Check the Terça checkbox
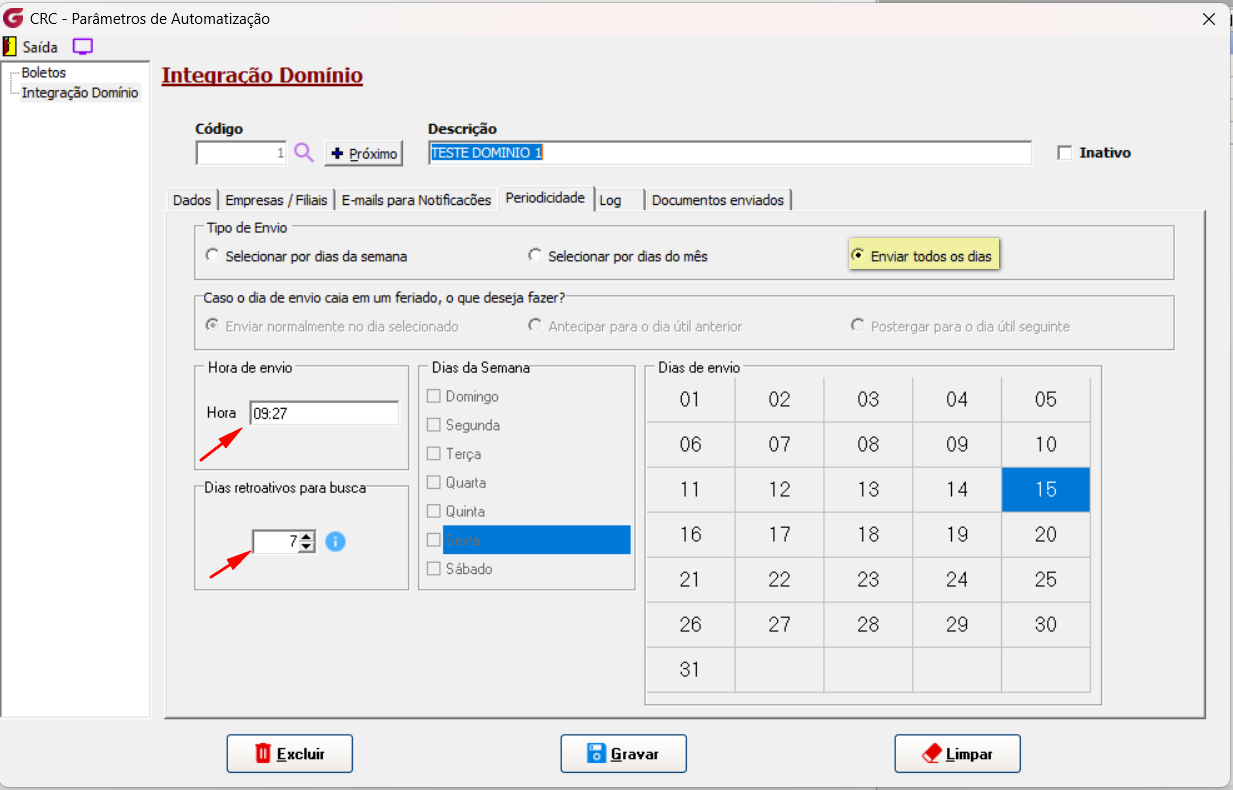Screen dimensions: 1233x790 click(434, 454)
